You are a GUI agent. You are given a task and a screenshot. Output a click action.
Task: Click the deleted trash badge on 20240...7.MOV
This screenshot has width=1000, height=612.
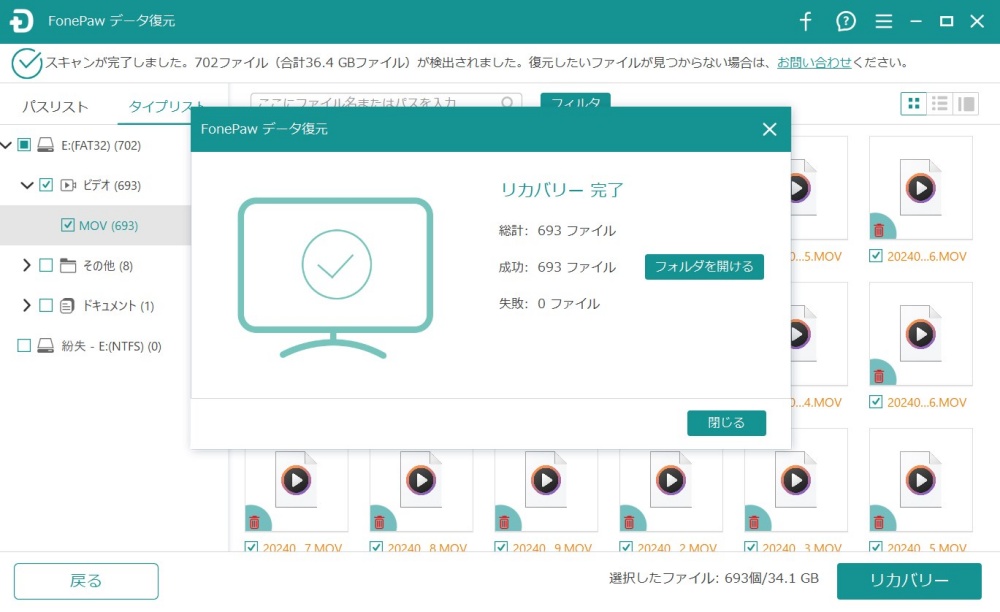point(256,520)
